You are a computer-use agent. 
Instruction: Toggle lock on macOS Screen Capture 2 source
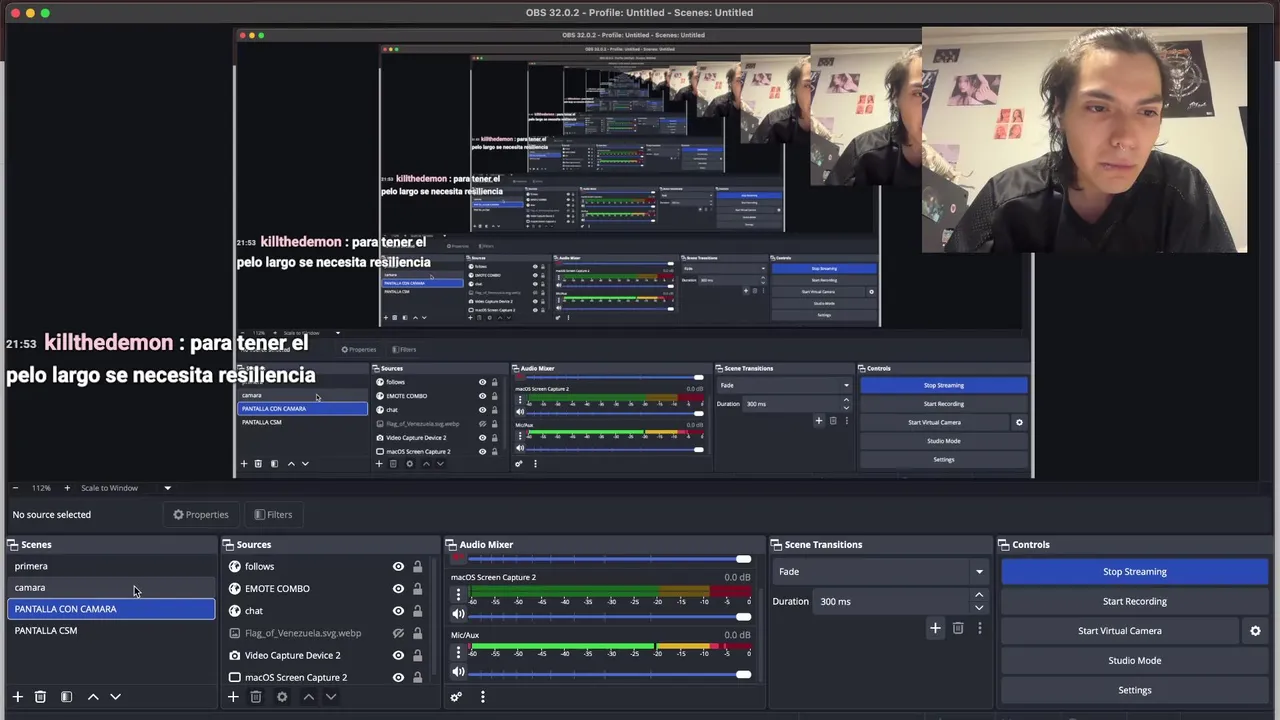417,677
